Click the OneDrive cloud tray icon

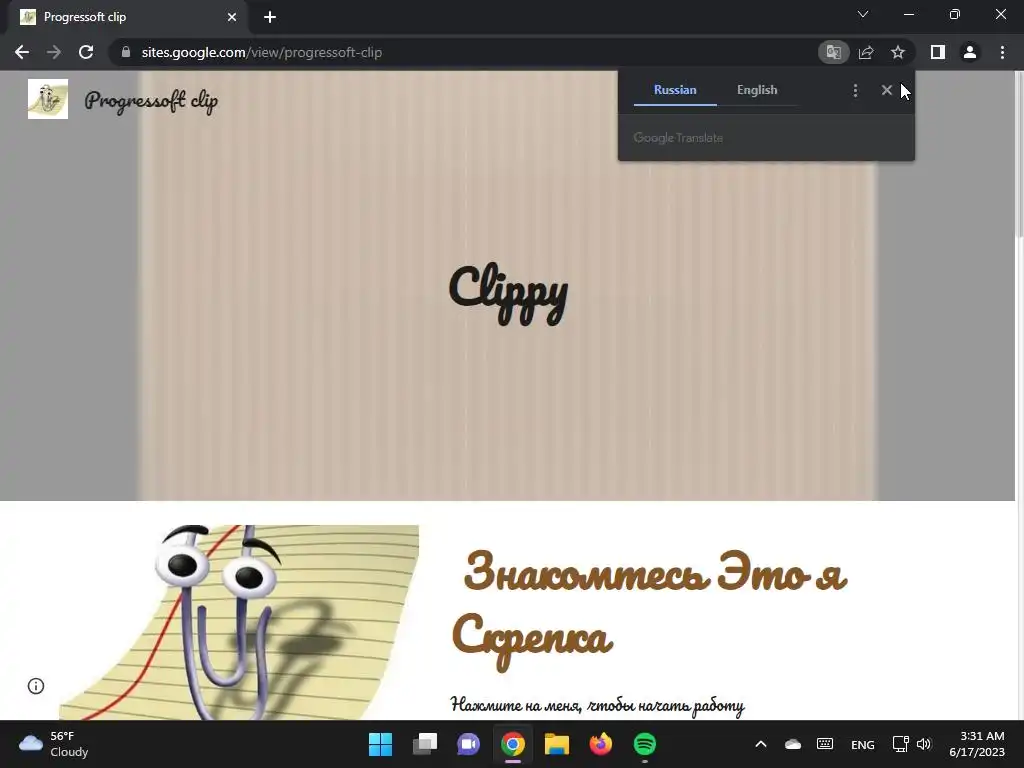click(x=793, y=744)
